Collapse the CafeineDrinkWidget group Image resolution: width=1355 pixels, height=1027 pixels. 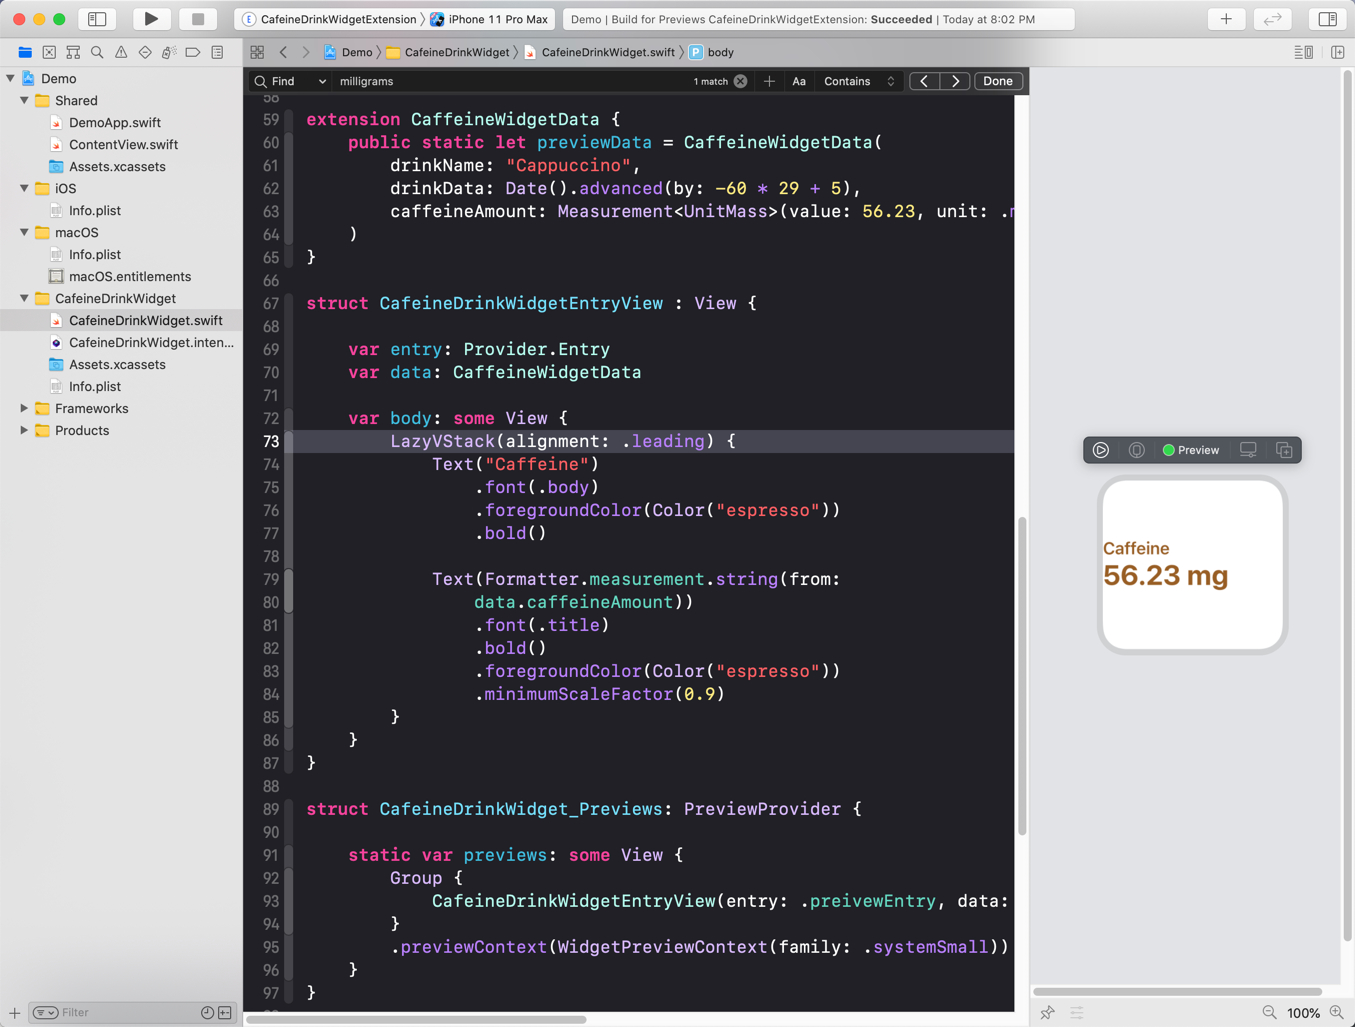24,298
